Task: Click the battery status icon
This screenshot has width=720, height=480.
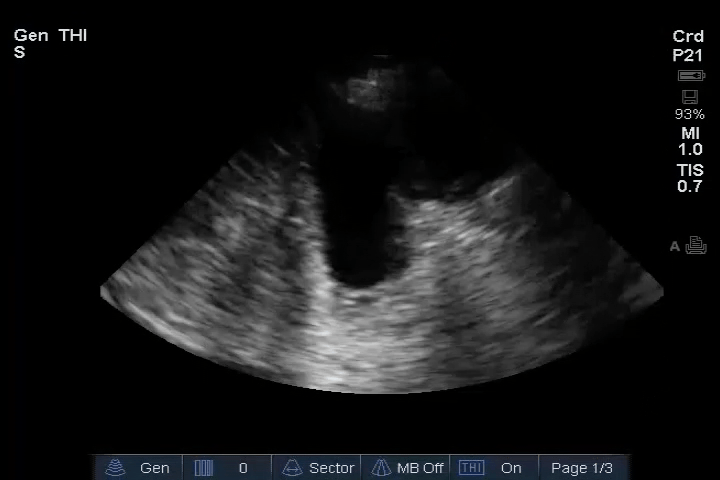Action: coord(690,76)
